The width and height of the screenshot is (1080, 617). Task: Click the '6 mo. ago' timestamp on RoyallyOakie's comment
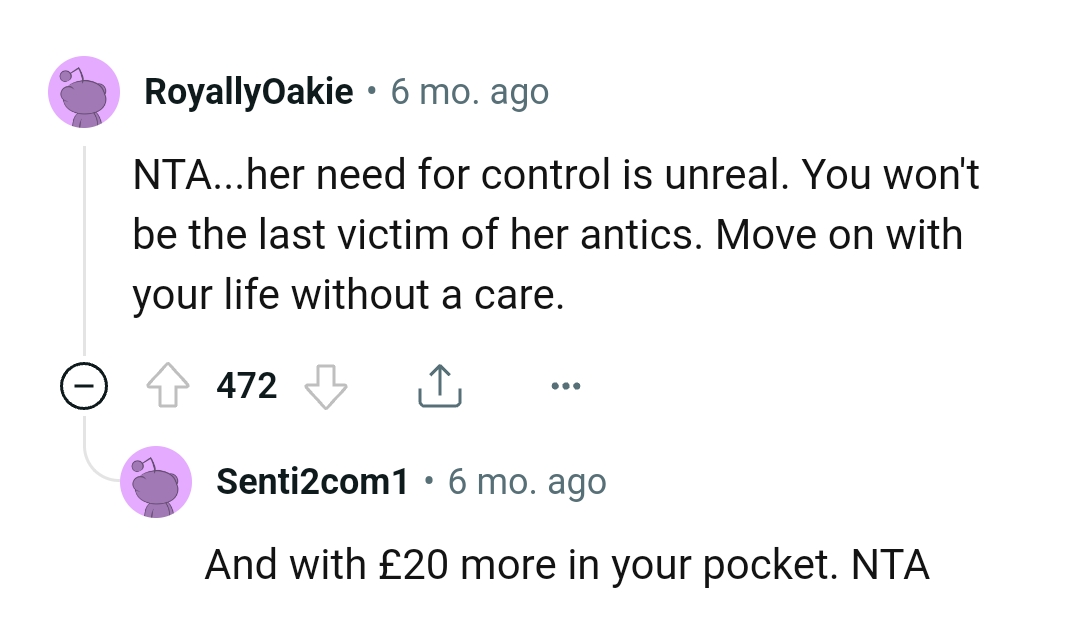[470, 91]
